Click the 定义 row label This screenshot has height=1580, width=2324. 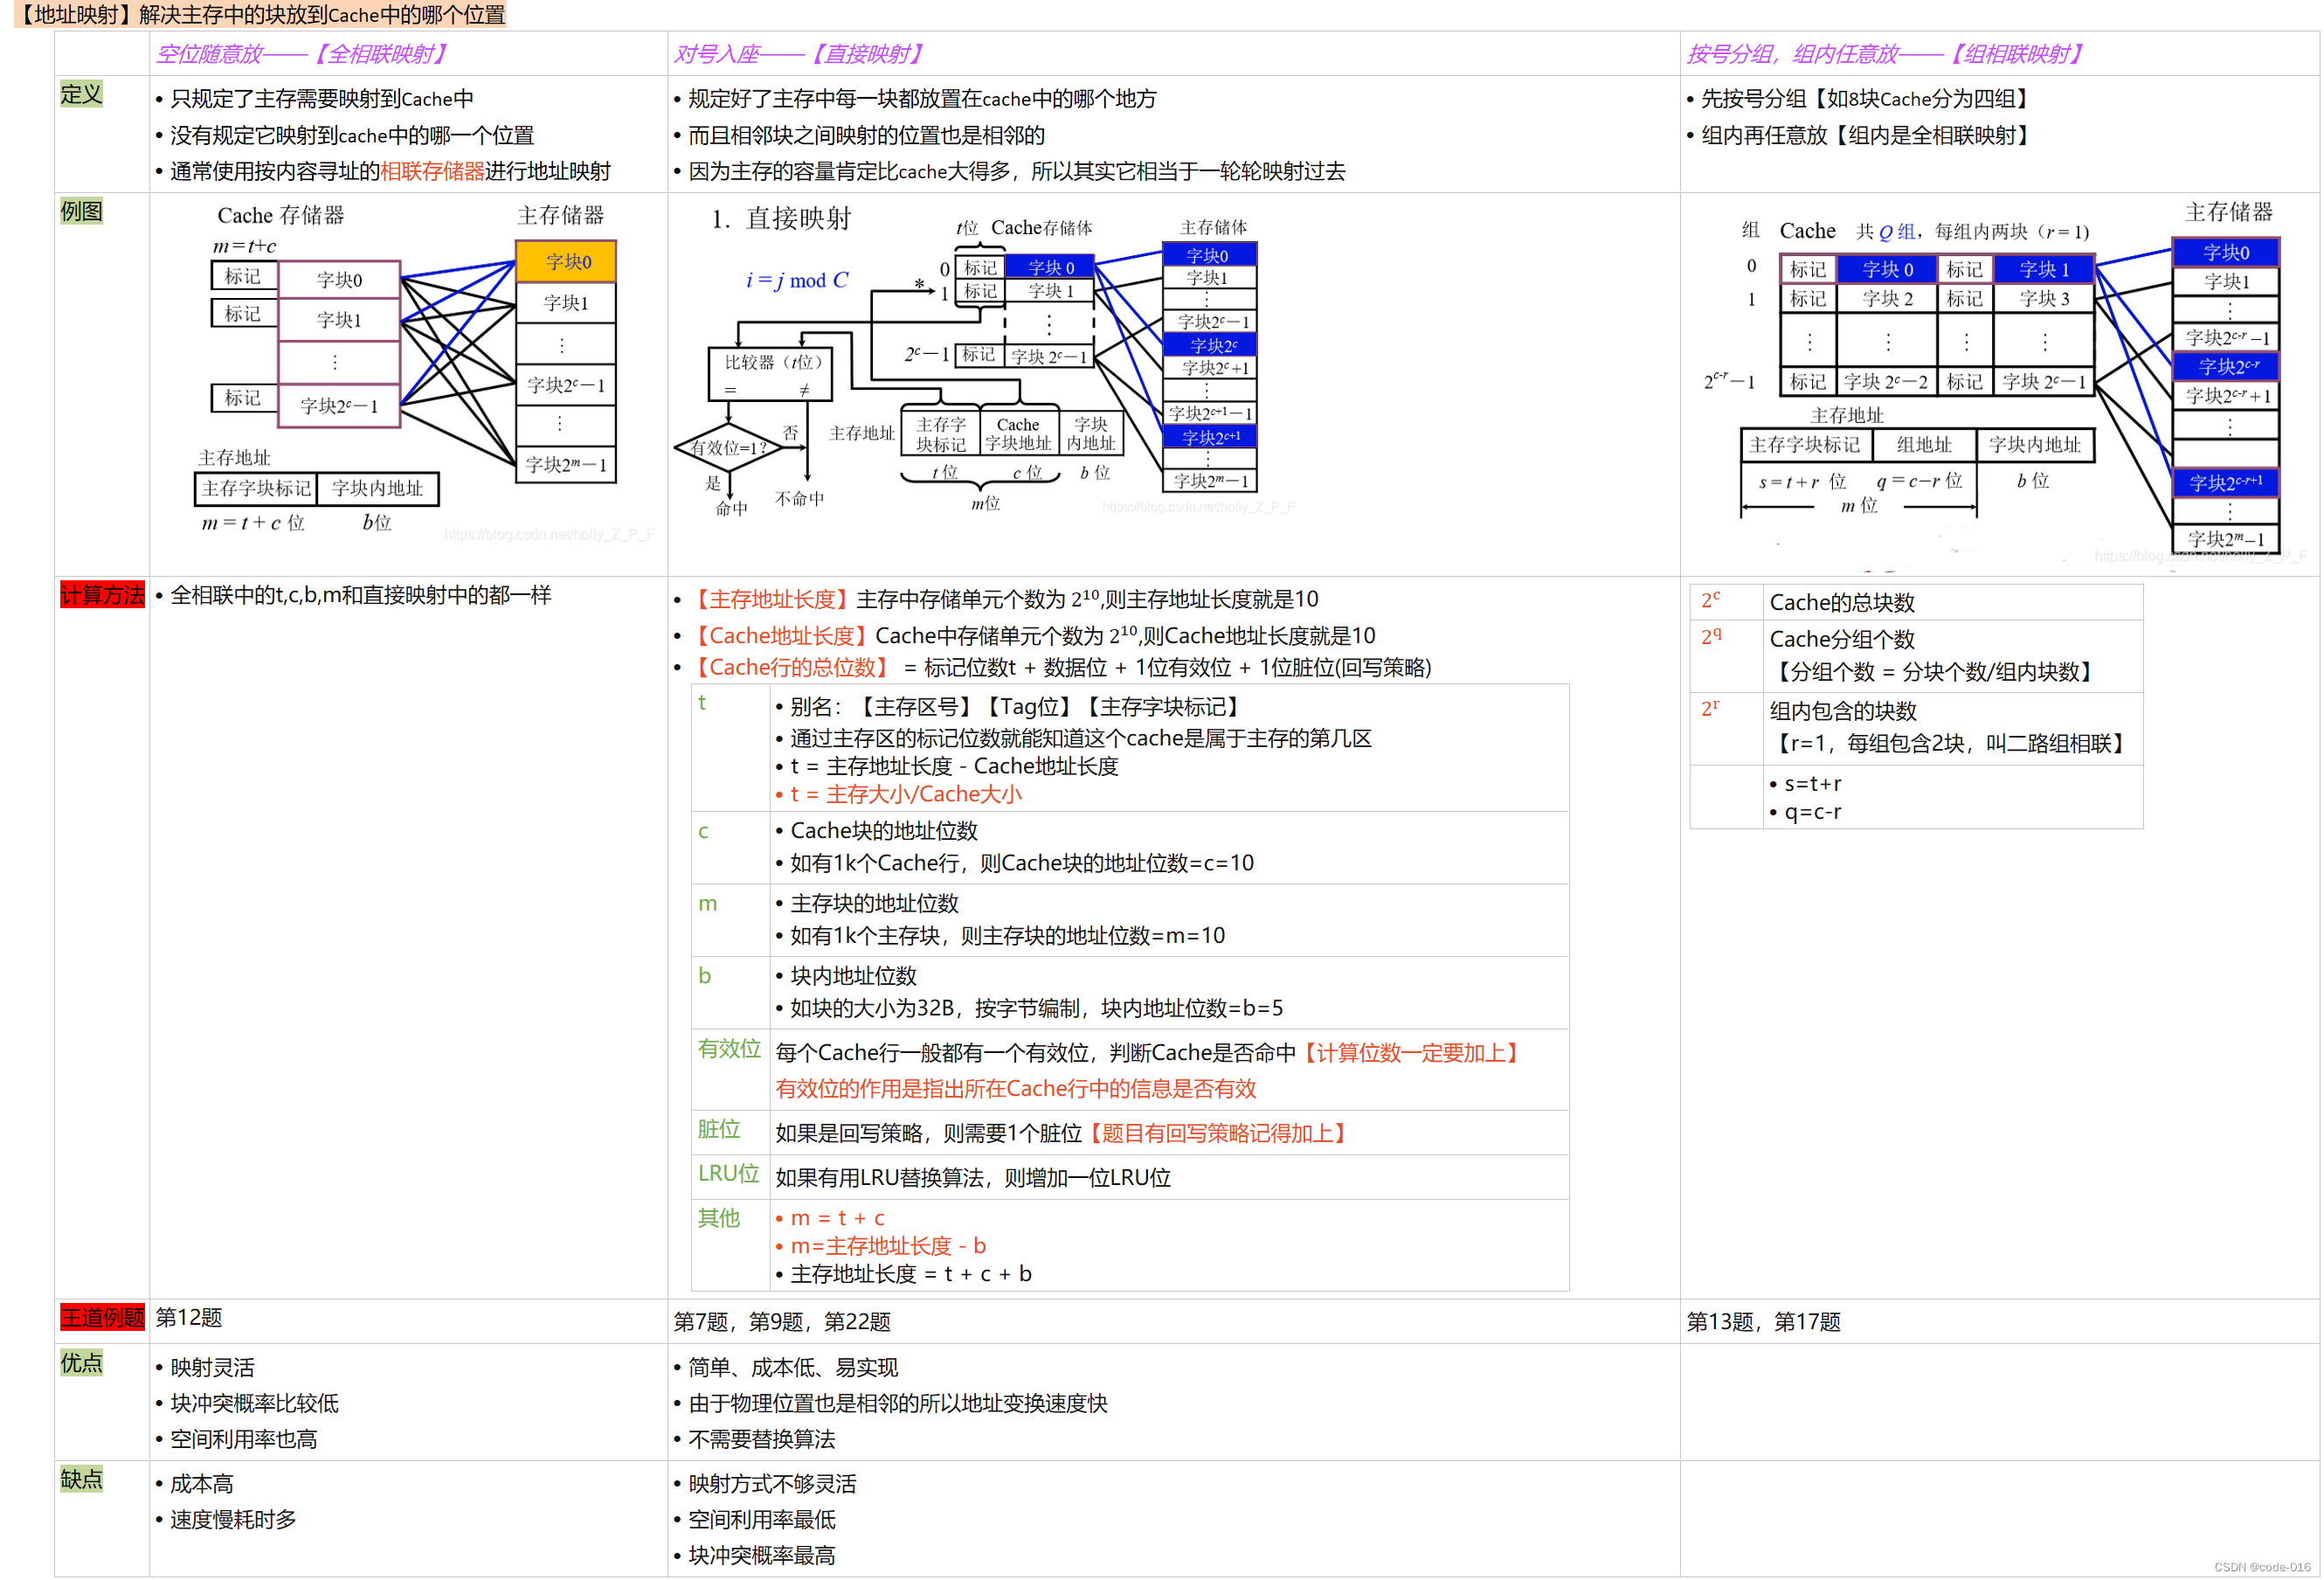81,95
